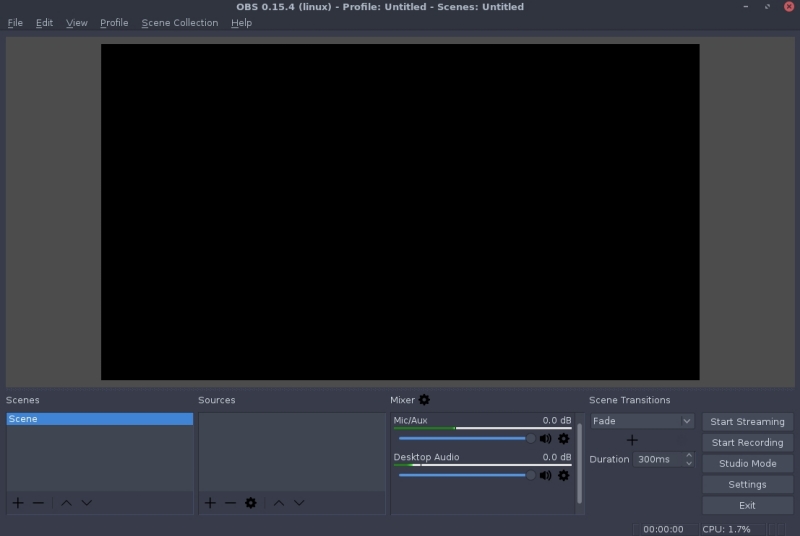This screenshot has width=800, height=536.
Task: Add a new source with plus icon
Action: point(210,503)
